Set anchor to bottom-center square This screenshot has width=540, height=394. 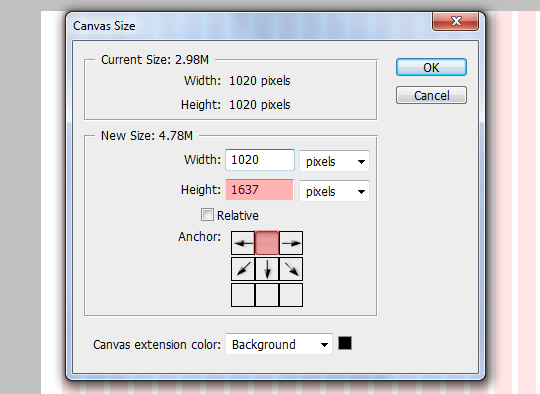coord(267,295)
